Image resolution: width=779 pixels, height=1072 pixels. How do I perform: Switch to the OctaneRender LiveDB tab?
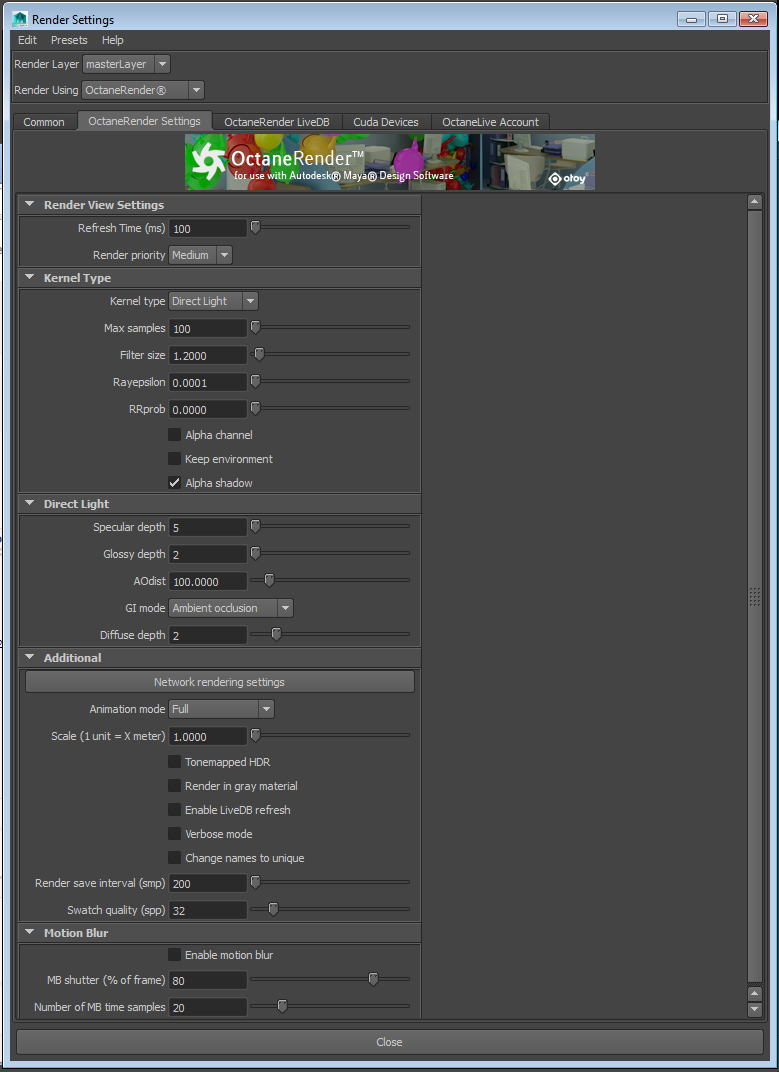[x=277, y=122]
